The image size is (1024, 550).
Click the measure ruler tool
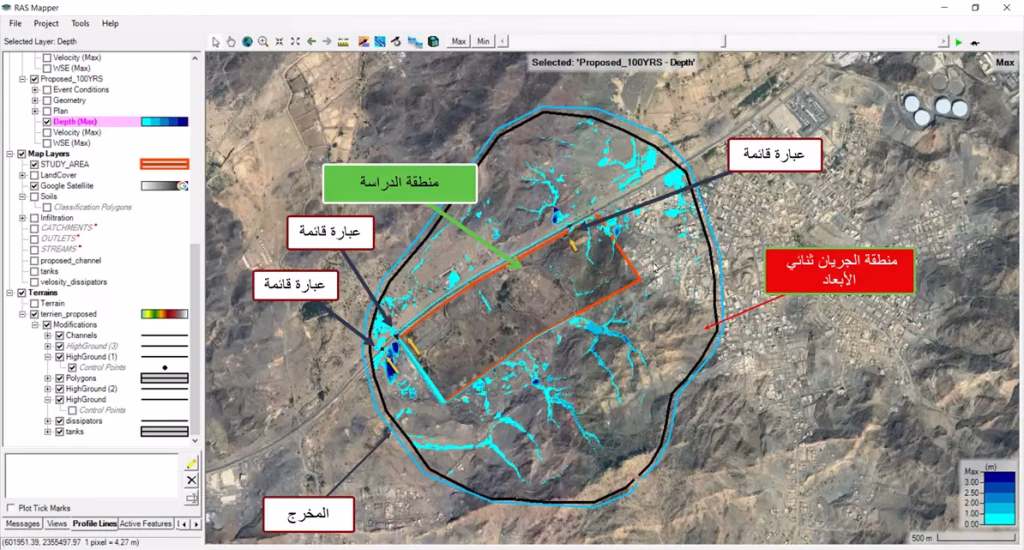tap(343, 42)
